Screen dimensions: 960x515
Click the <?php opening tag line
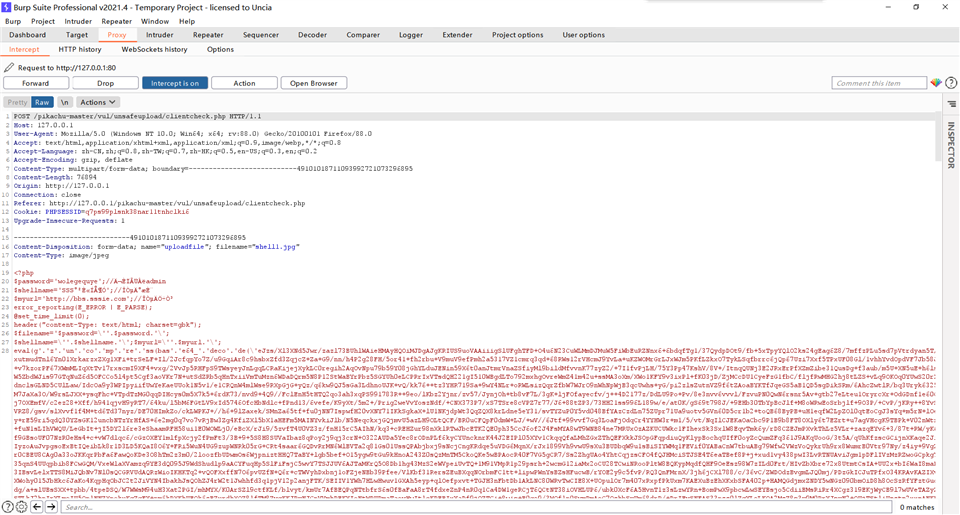click(x=24, y=273)
